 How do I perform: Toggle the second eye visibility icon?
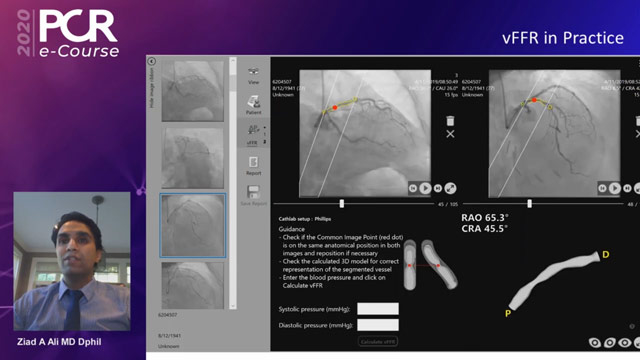click(609, 342)
